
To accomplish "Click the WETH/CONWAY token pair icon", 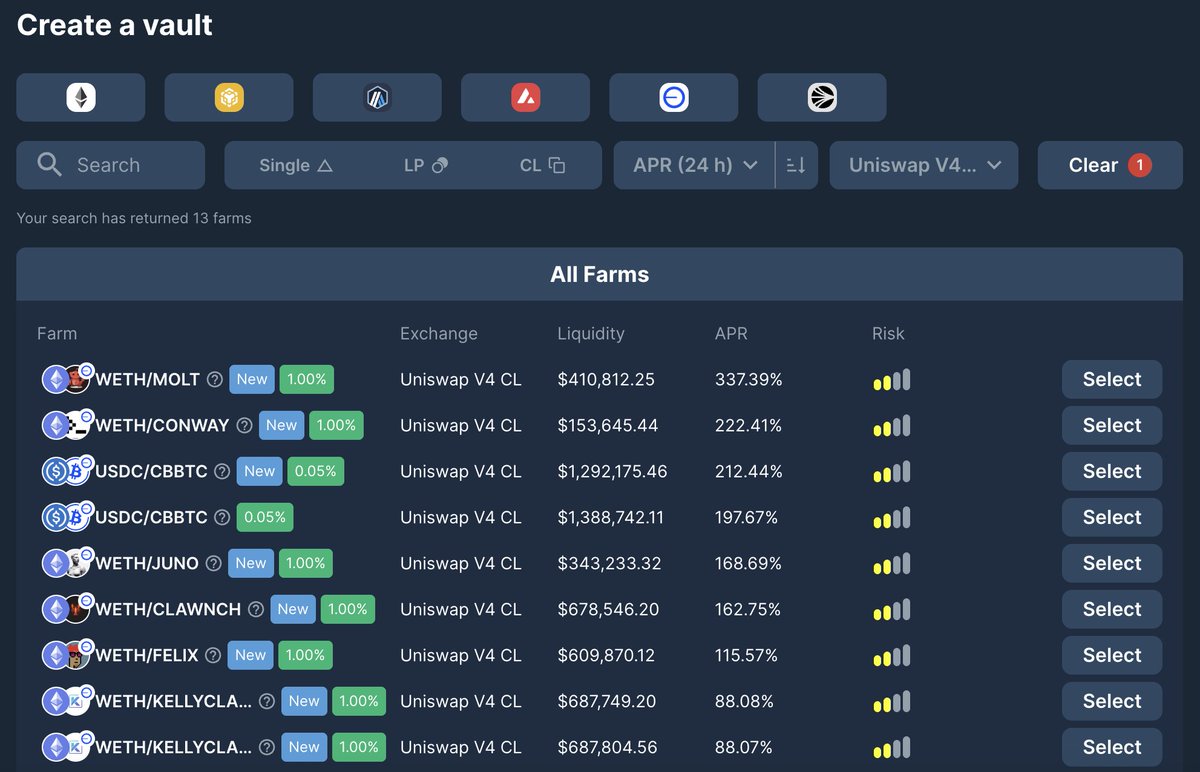I will pyautogui.click(x=67, y=424).
